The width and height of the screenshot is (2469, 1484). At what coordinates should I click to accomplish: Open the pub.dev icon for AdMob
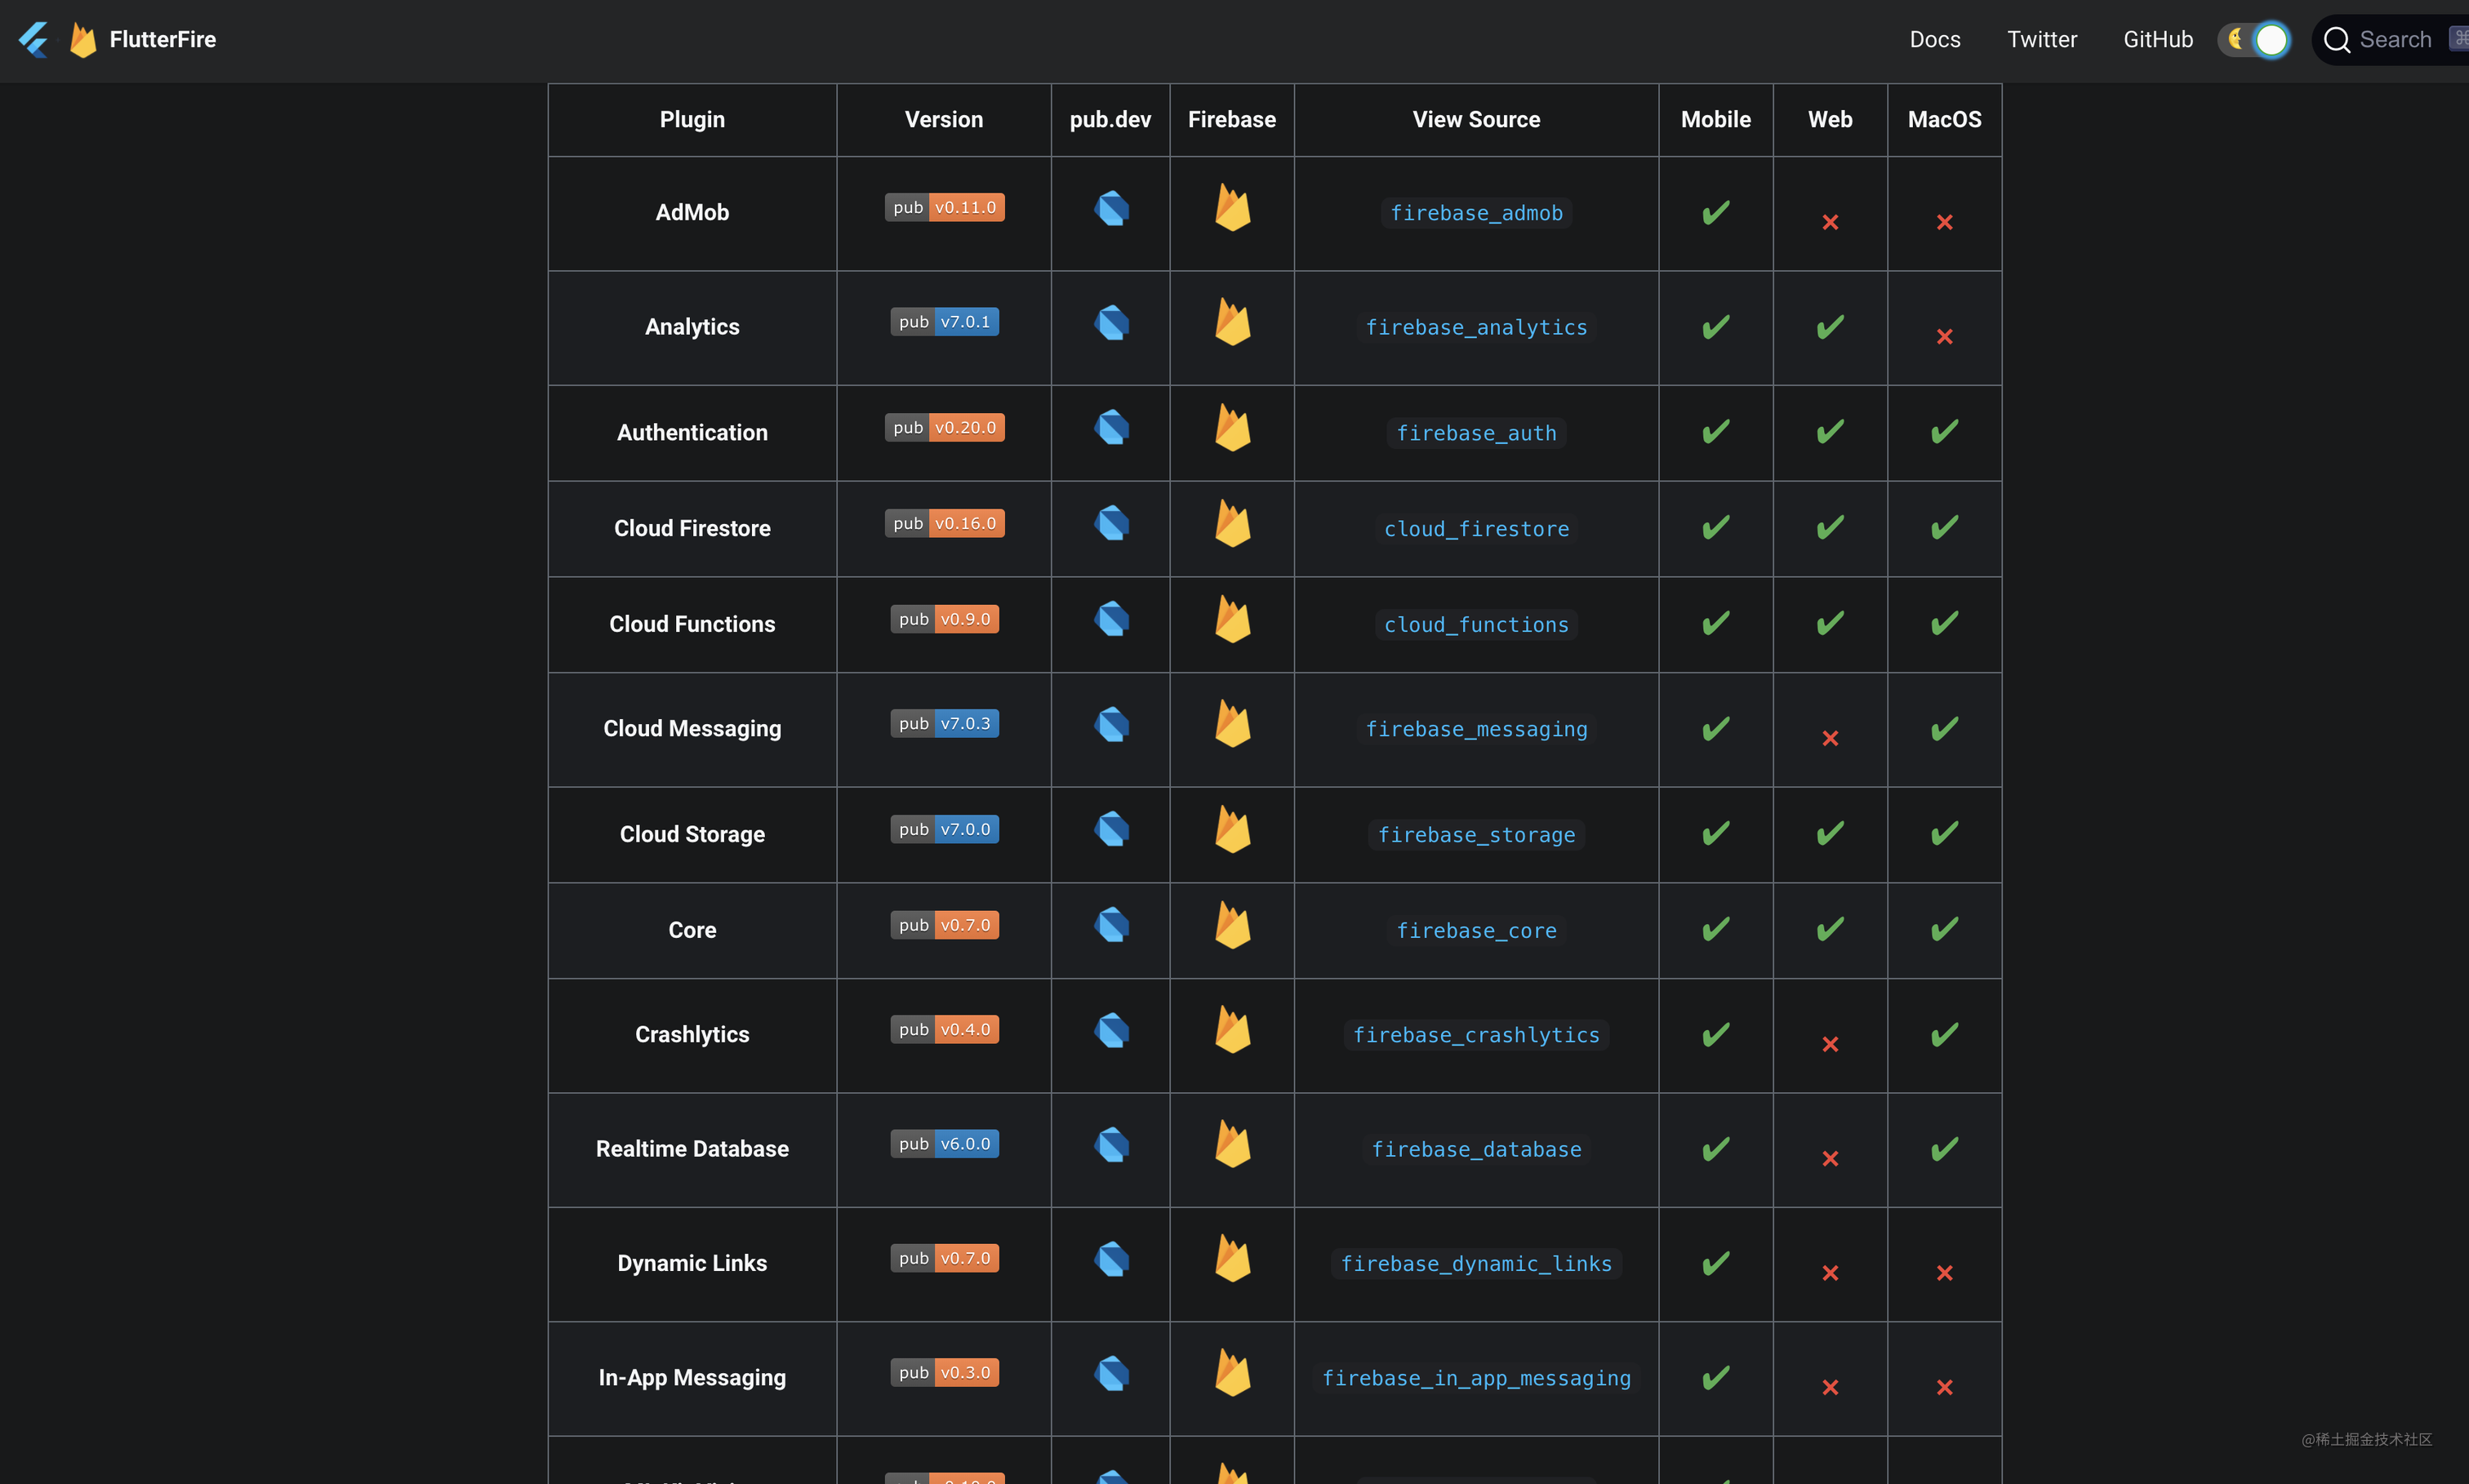coord(1111,208)
